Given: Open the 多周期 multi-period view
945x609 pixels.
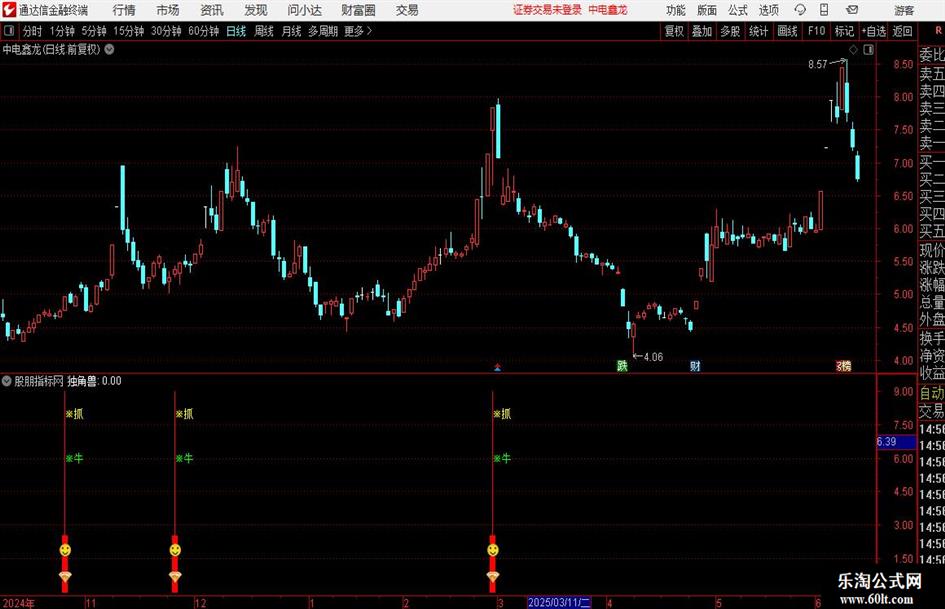Looking at the screenshot, I should (323, 31).
